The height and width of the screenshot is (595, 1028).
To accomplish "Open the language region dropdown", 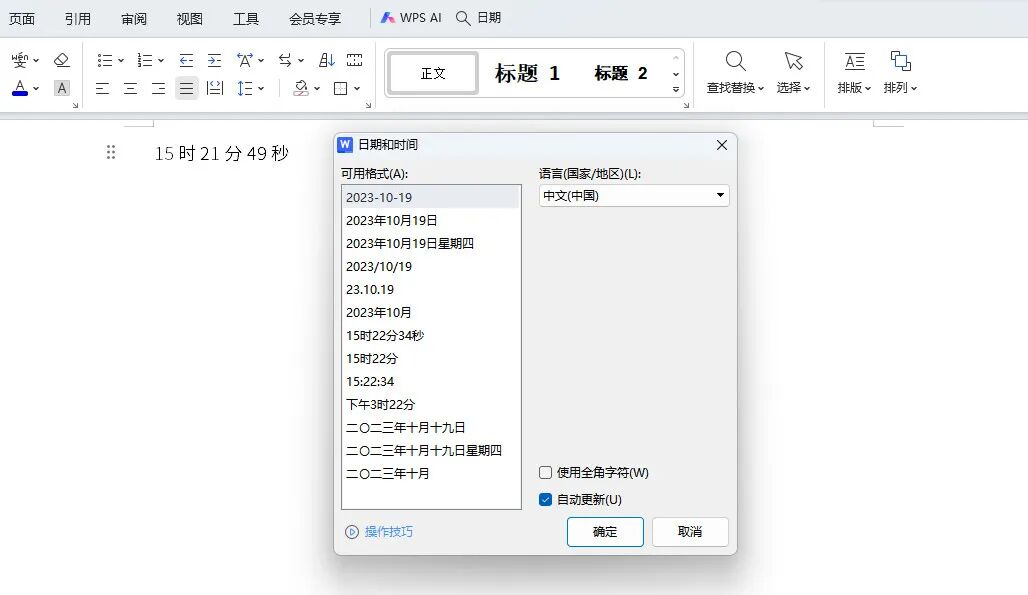I will [721, 195].
